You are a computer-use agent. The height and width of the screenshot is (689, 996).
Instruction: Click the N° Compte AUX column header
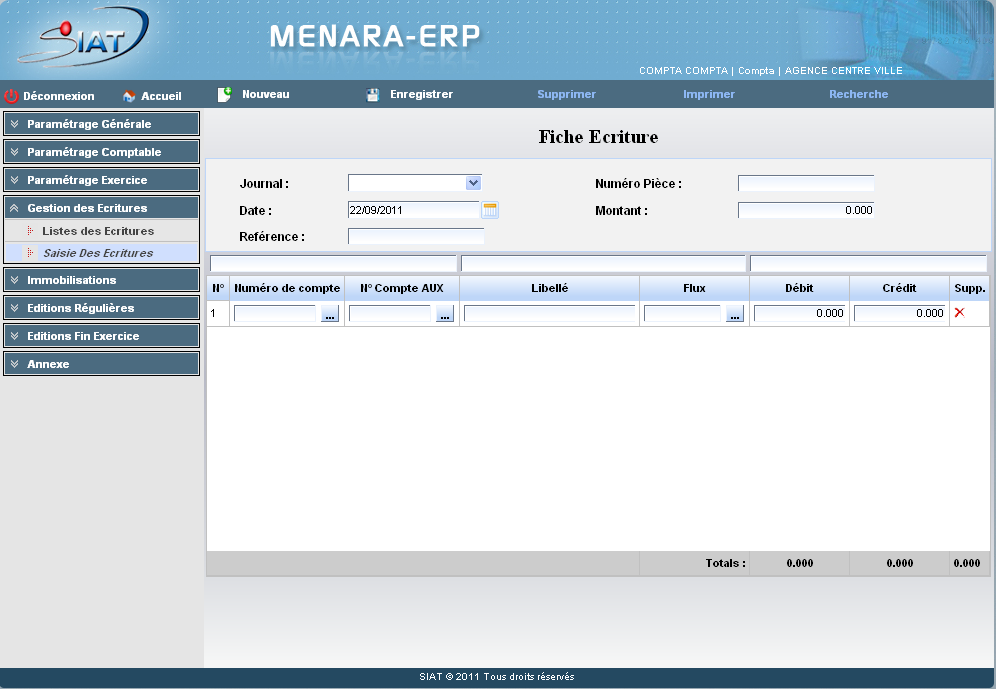(402, 288)
